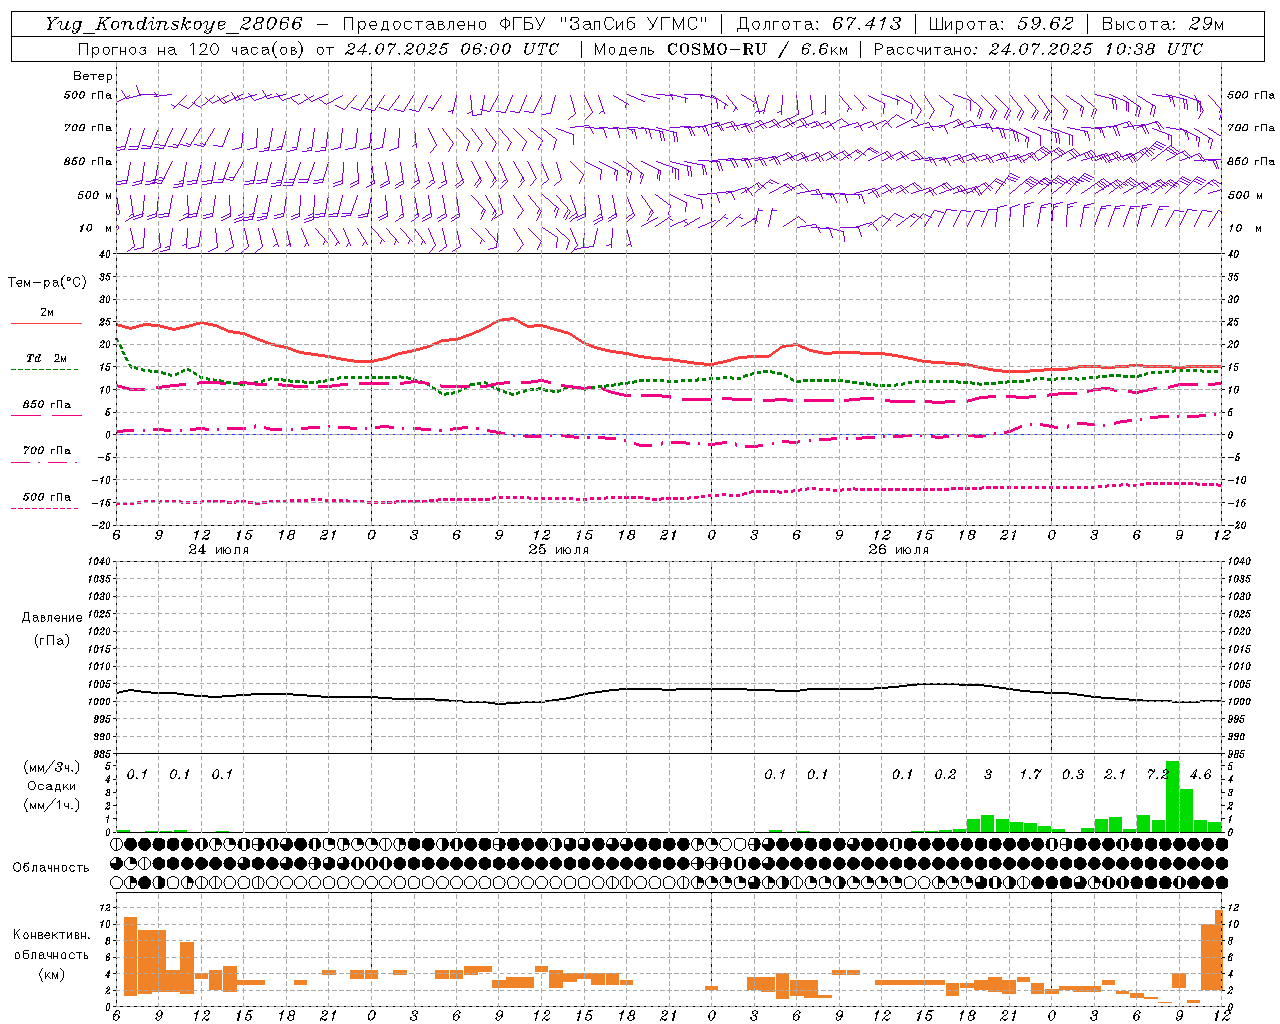Click the 4.6 precipitation total value

click(1200, 774)
